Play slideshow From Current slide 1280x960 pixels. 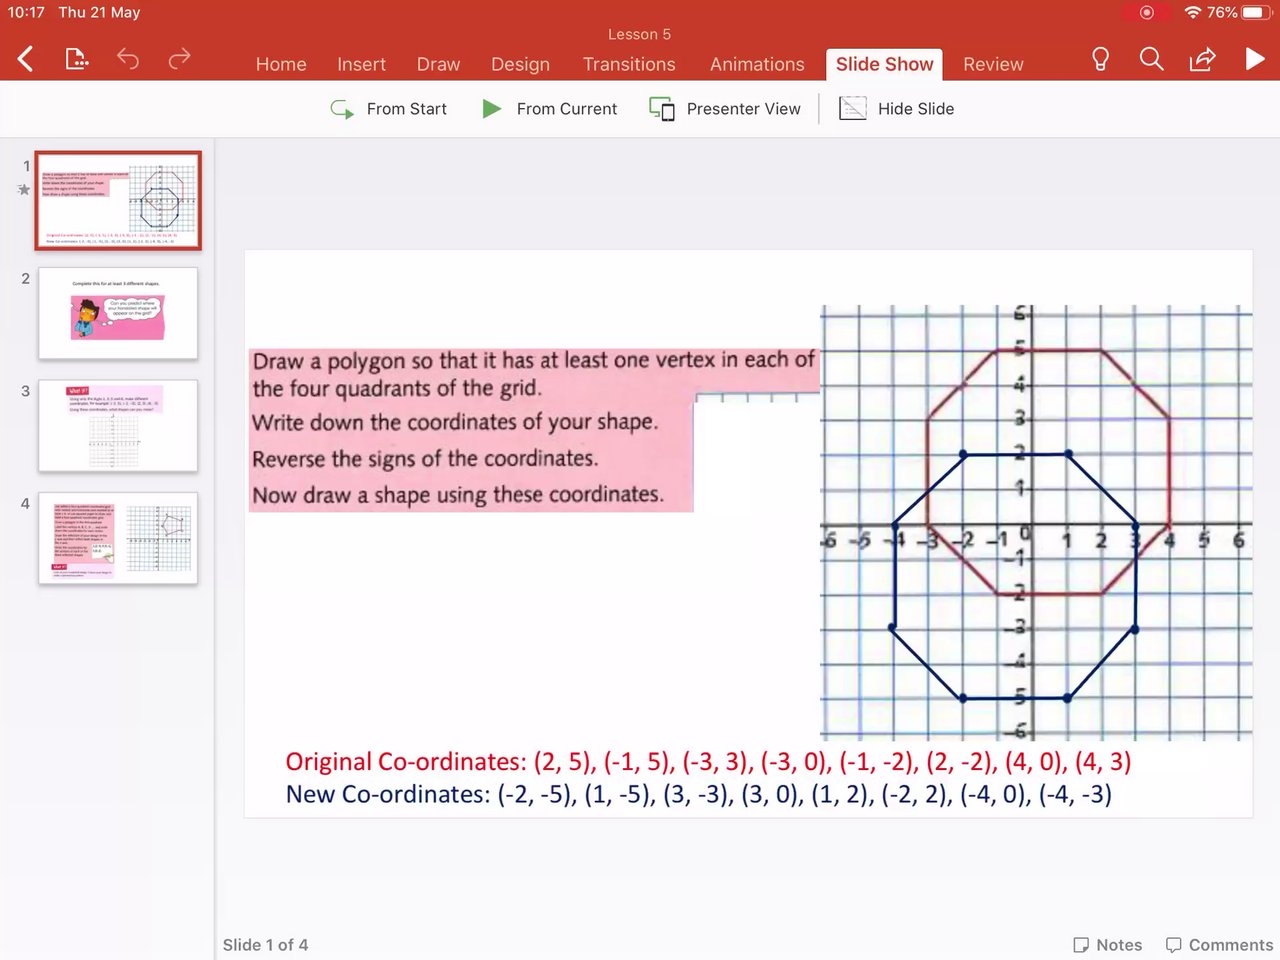(x=549, y=109)
